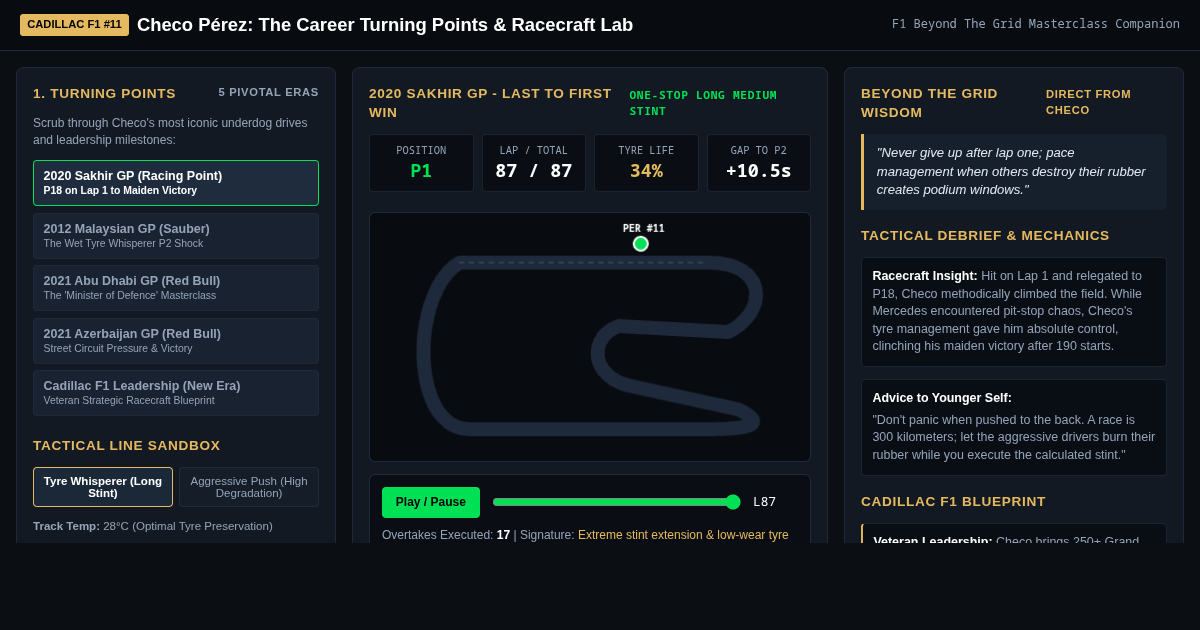Select the 2012 Malaysian GP (Sauber) era
Image resolution: width=1200 pixels, height=630 pixels.
(176, 236)
